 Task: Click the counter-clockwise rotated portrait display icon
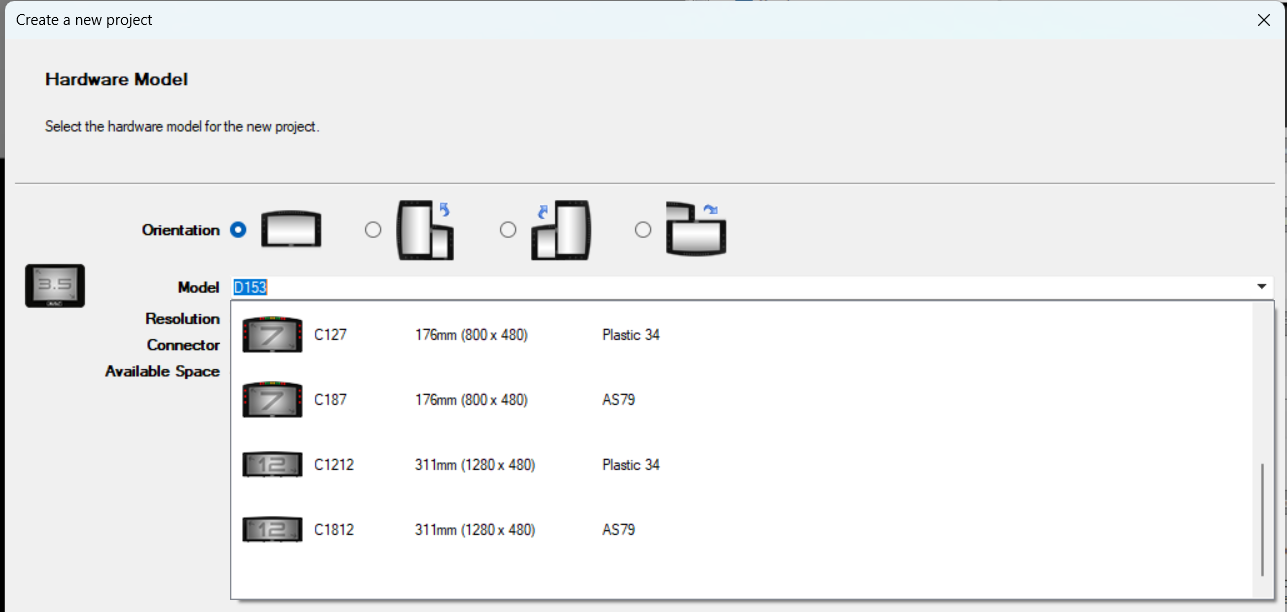click(561, 229)
